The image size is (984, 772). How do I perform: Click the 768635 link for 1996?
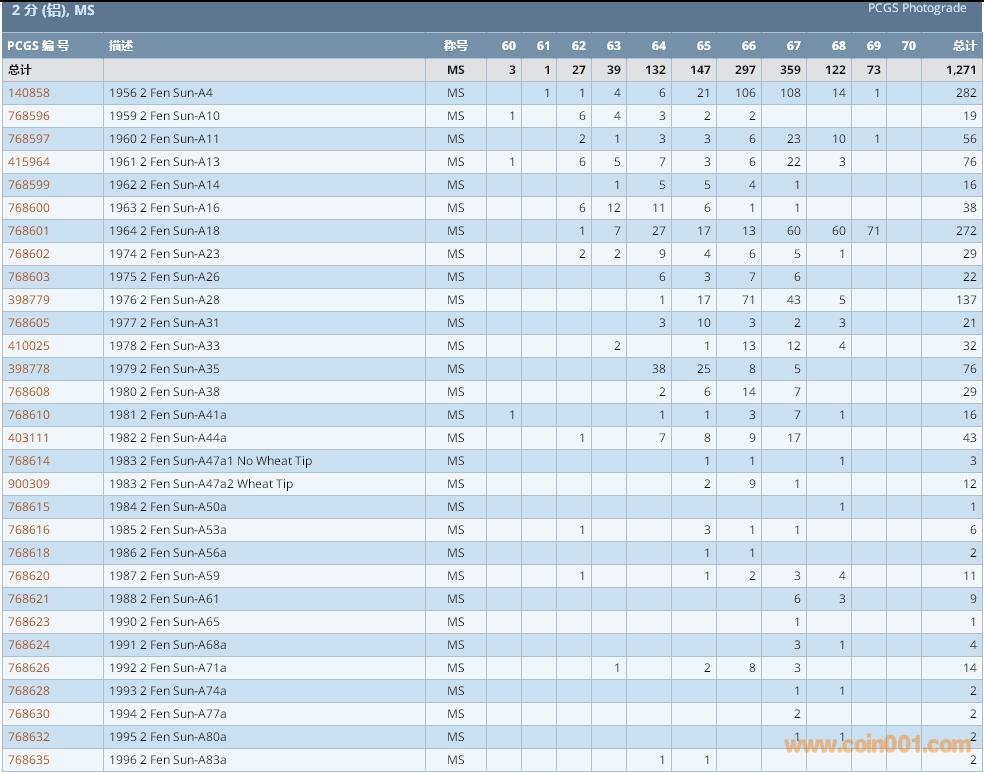(x=29, y=760)
